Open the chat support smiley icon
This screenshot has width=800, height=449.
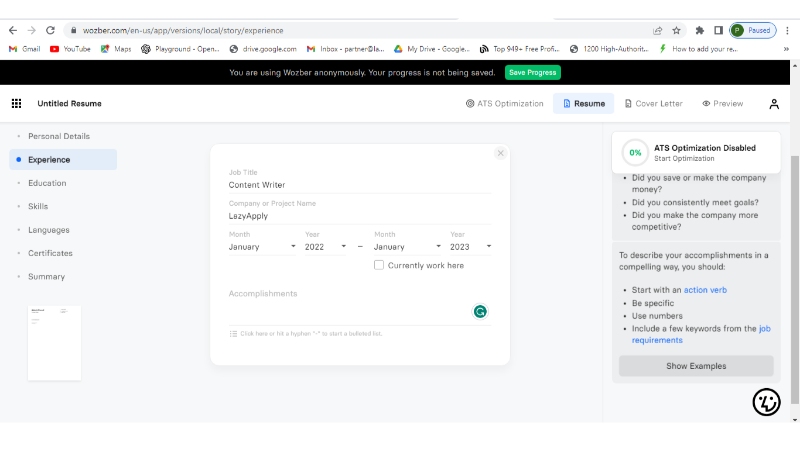[766, 401]
